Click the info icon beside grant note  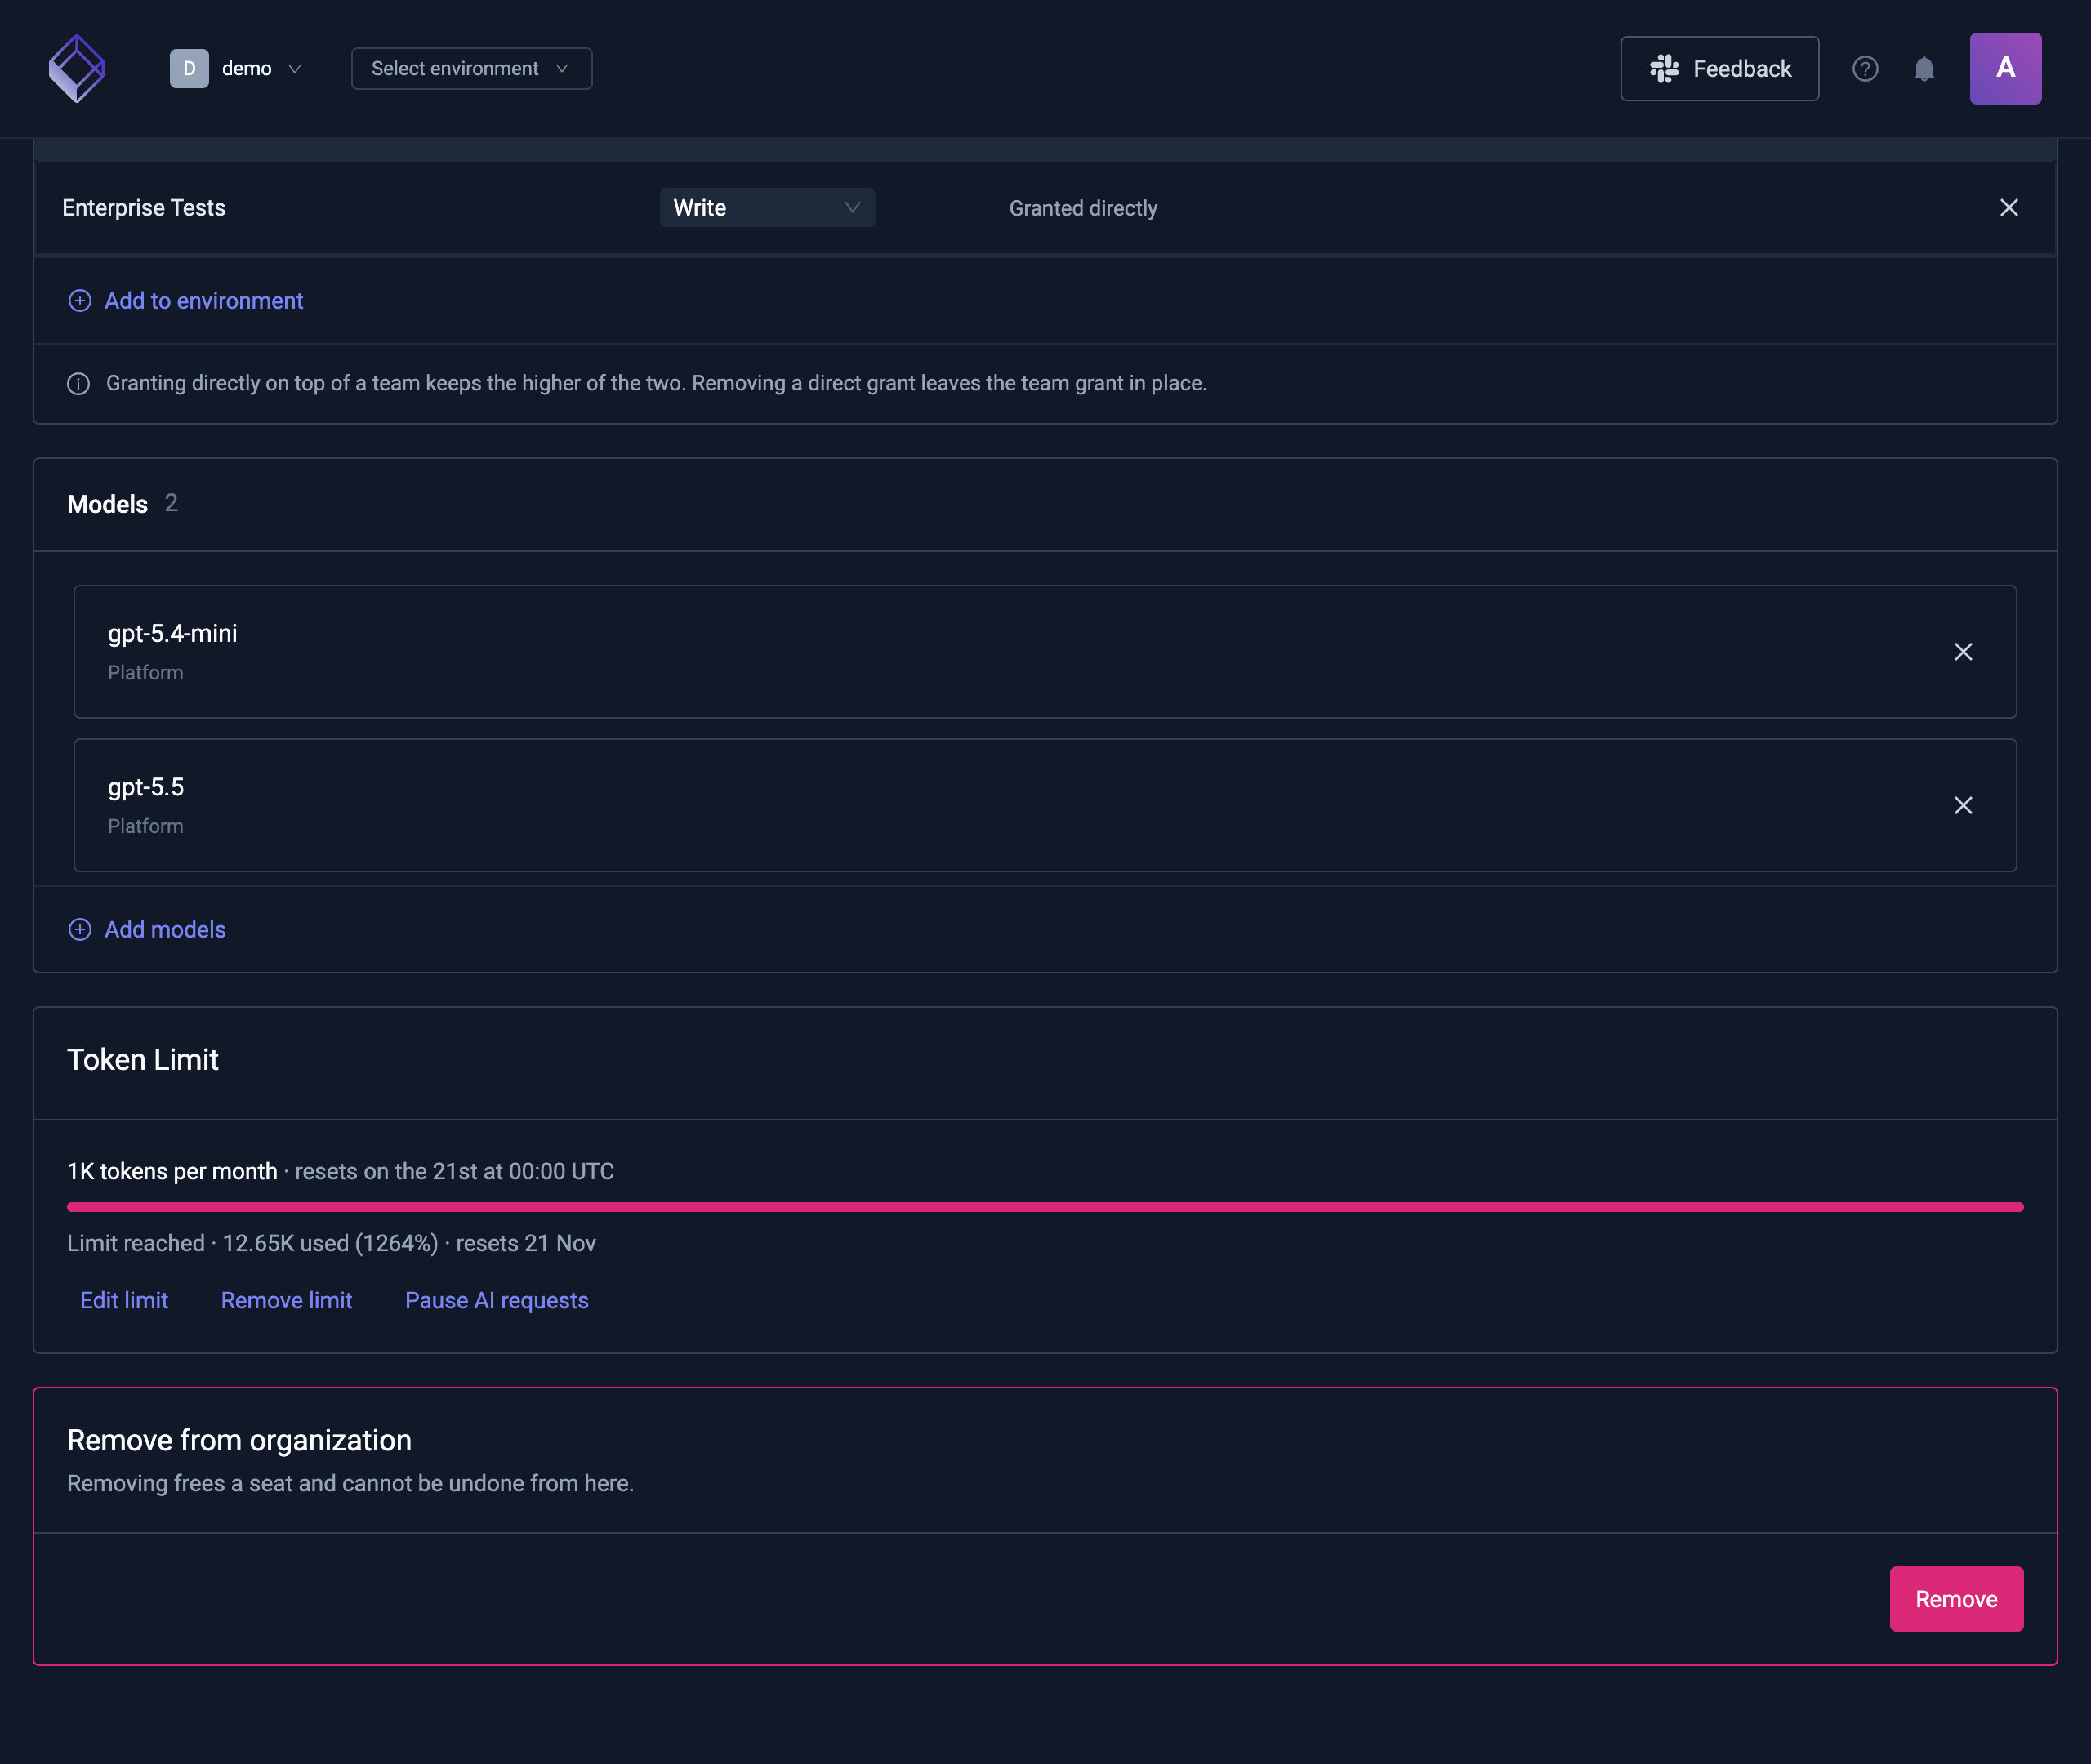pos(78,383)
